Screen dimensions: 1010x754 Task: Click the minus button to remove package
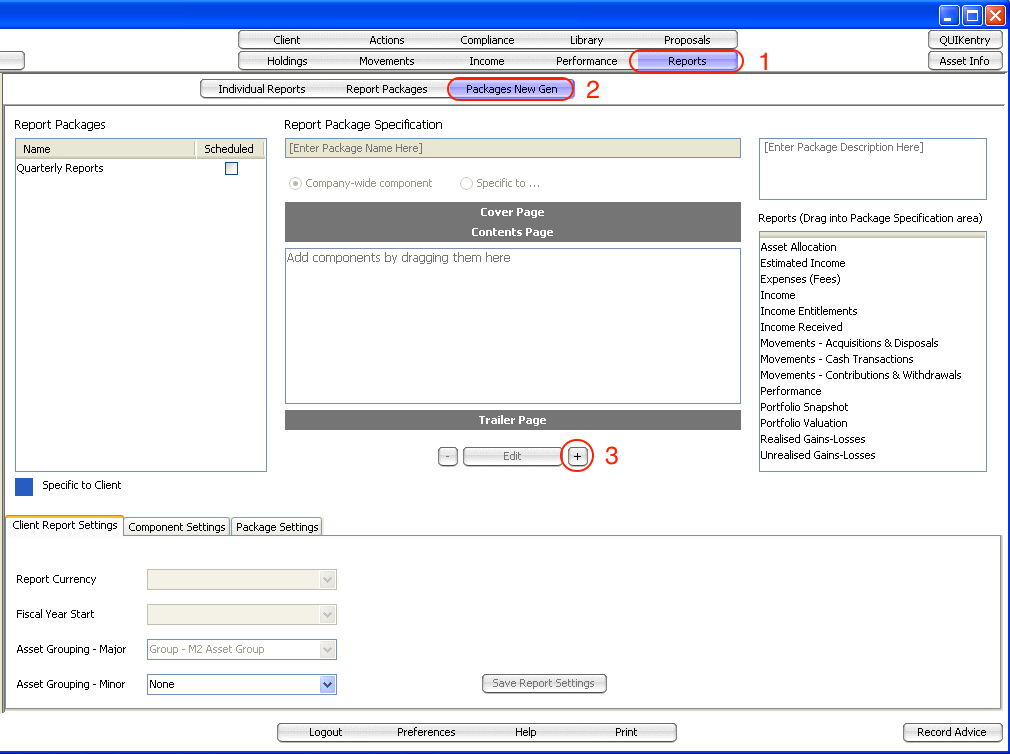(x=448, y=456)
